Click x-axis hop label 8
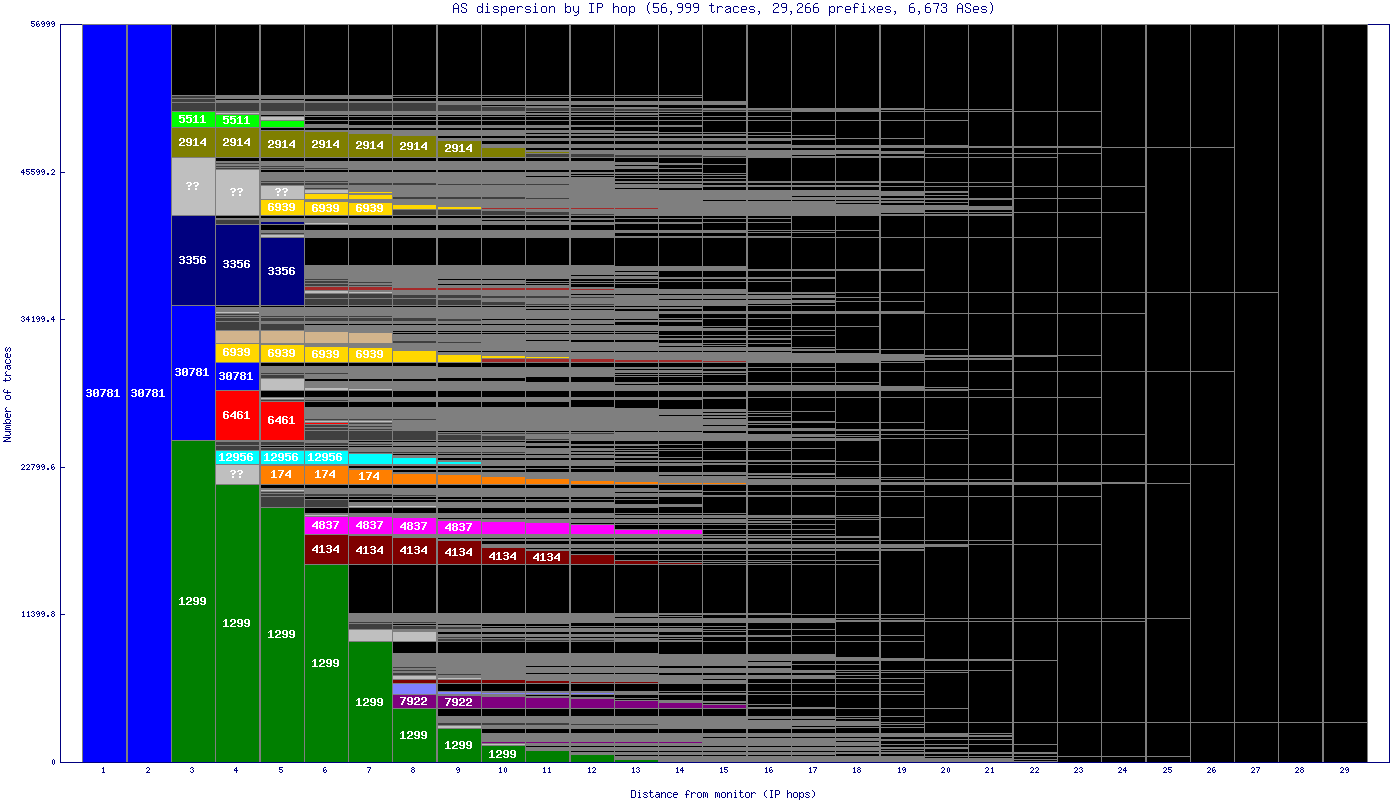This screenshot has height=800, width=1390. click(x=414, y=771)
